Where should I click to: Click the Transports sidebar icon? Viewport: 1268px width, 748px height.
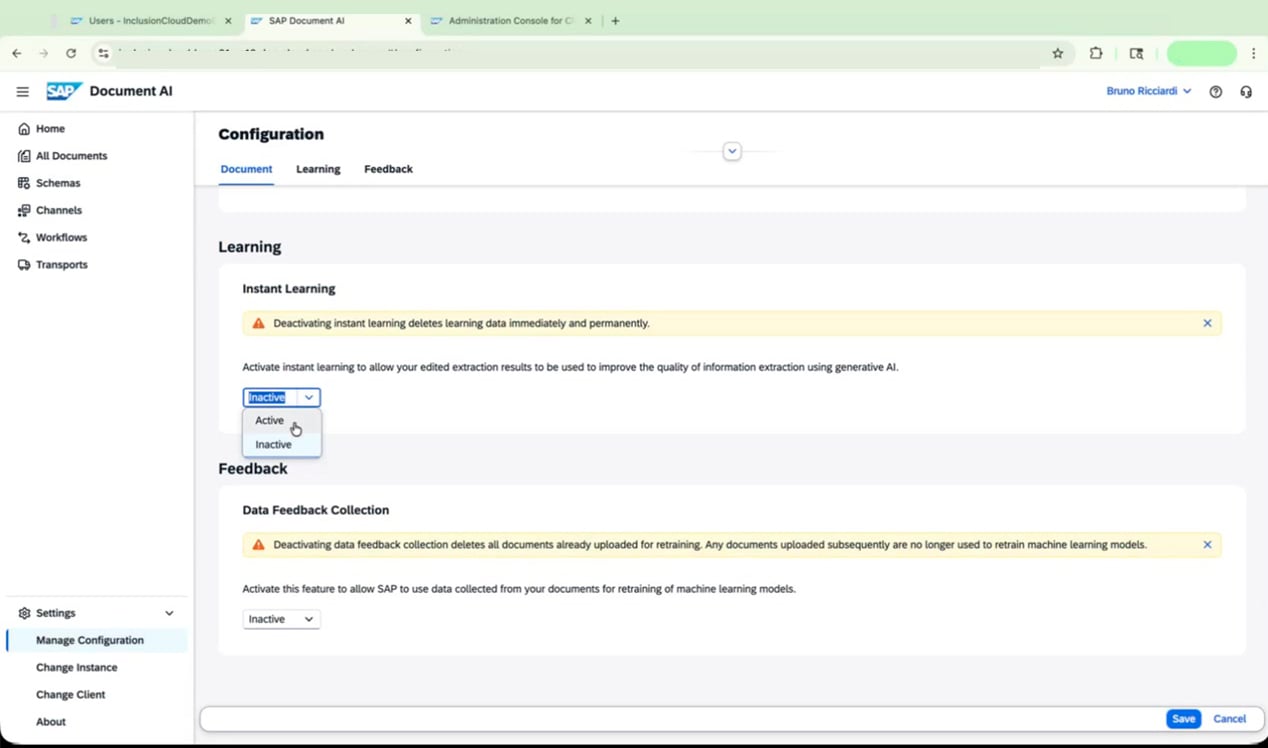[24, 265]
